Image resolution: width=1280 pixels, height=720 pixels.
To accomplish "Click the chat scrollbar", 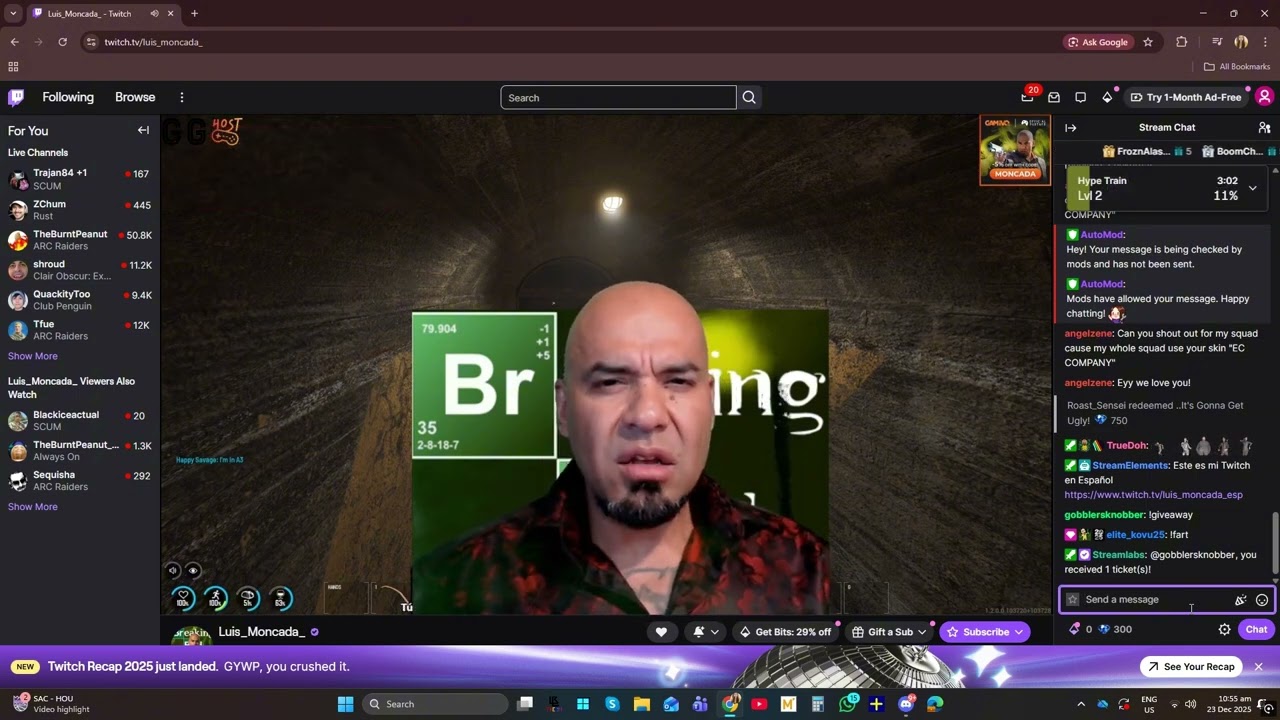I will click(1275, 543).
